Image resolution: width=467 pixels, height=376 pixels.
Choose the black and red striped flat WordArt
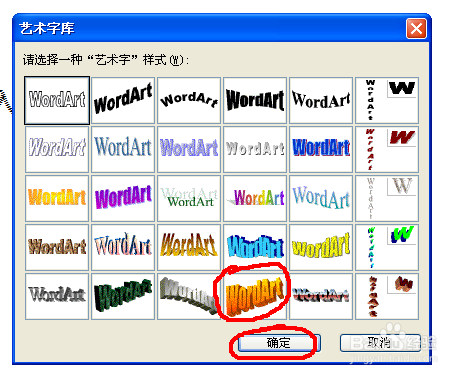click(321, 296)
